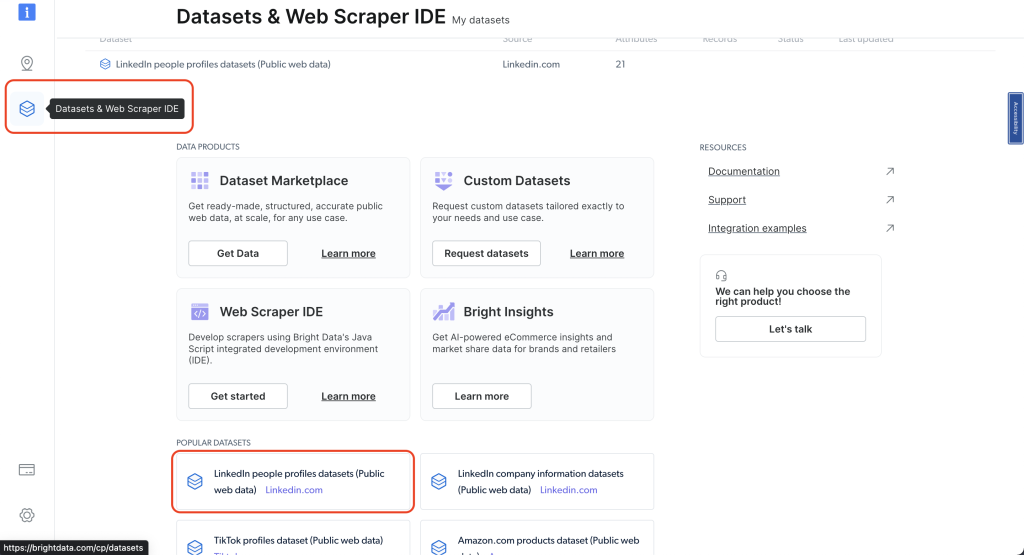Open LinkedIn company information datasets card

click(537, 482)
